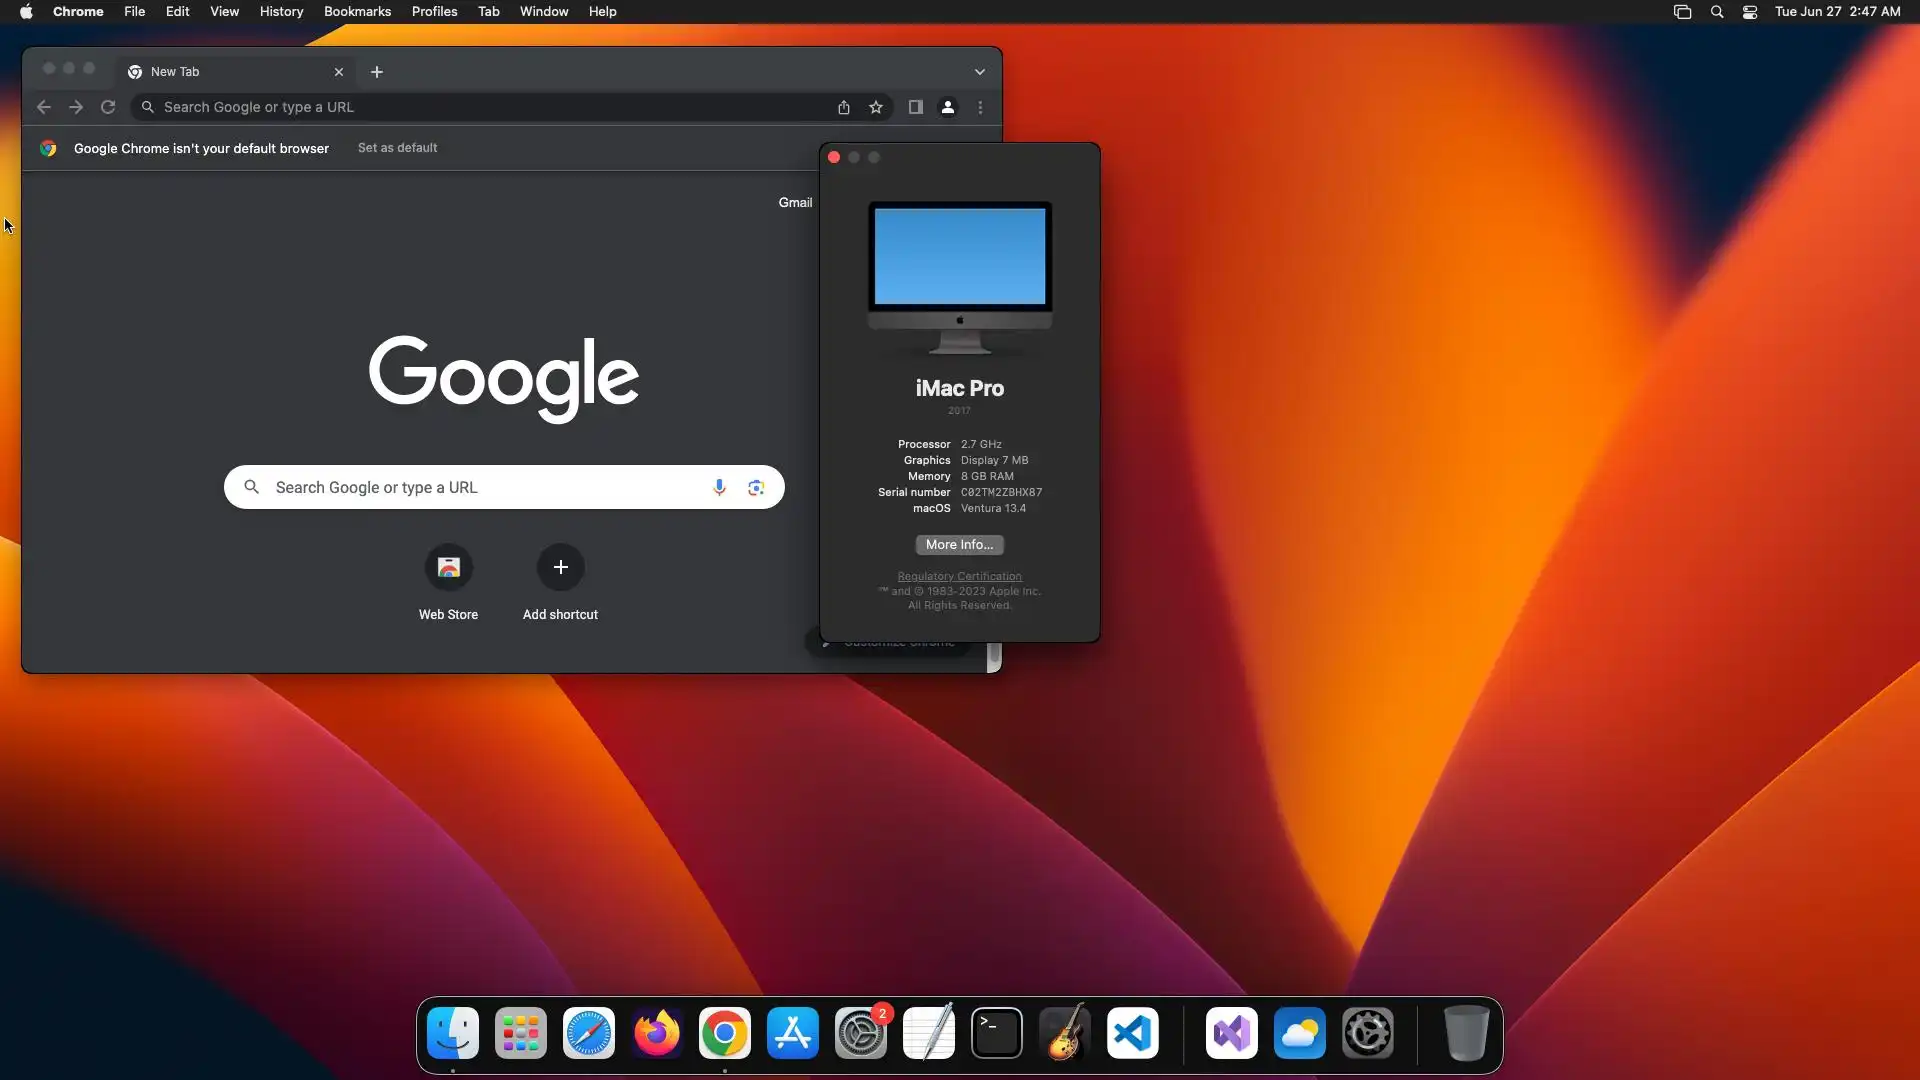The width and height of the screenshot is (1920, 1080).
Task: Click the More Info... button
Action: point(959,545)
